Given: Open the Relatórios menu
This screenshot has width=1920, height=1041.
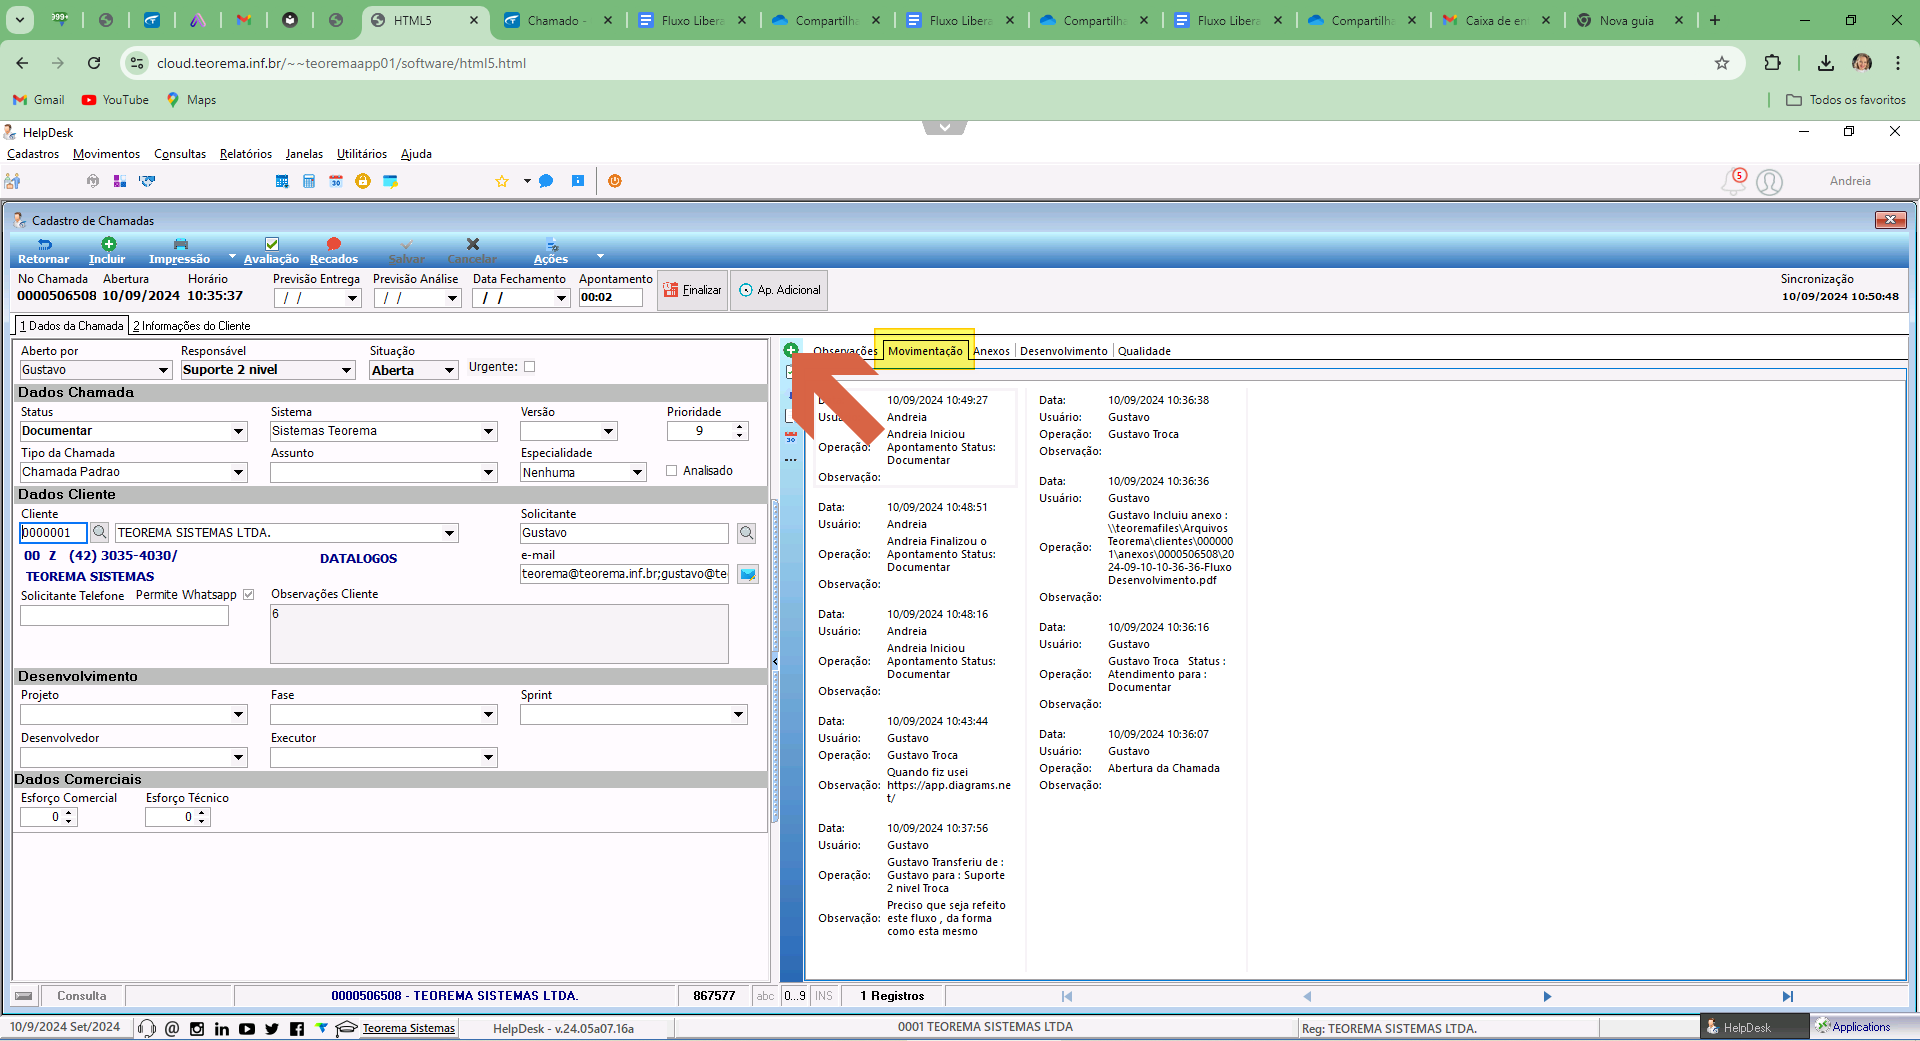Looking at the screenshot, I should (x=246, y=154).
